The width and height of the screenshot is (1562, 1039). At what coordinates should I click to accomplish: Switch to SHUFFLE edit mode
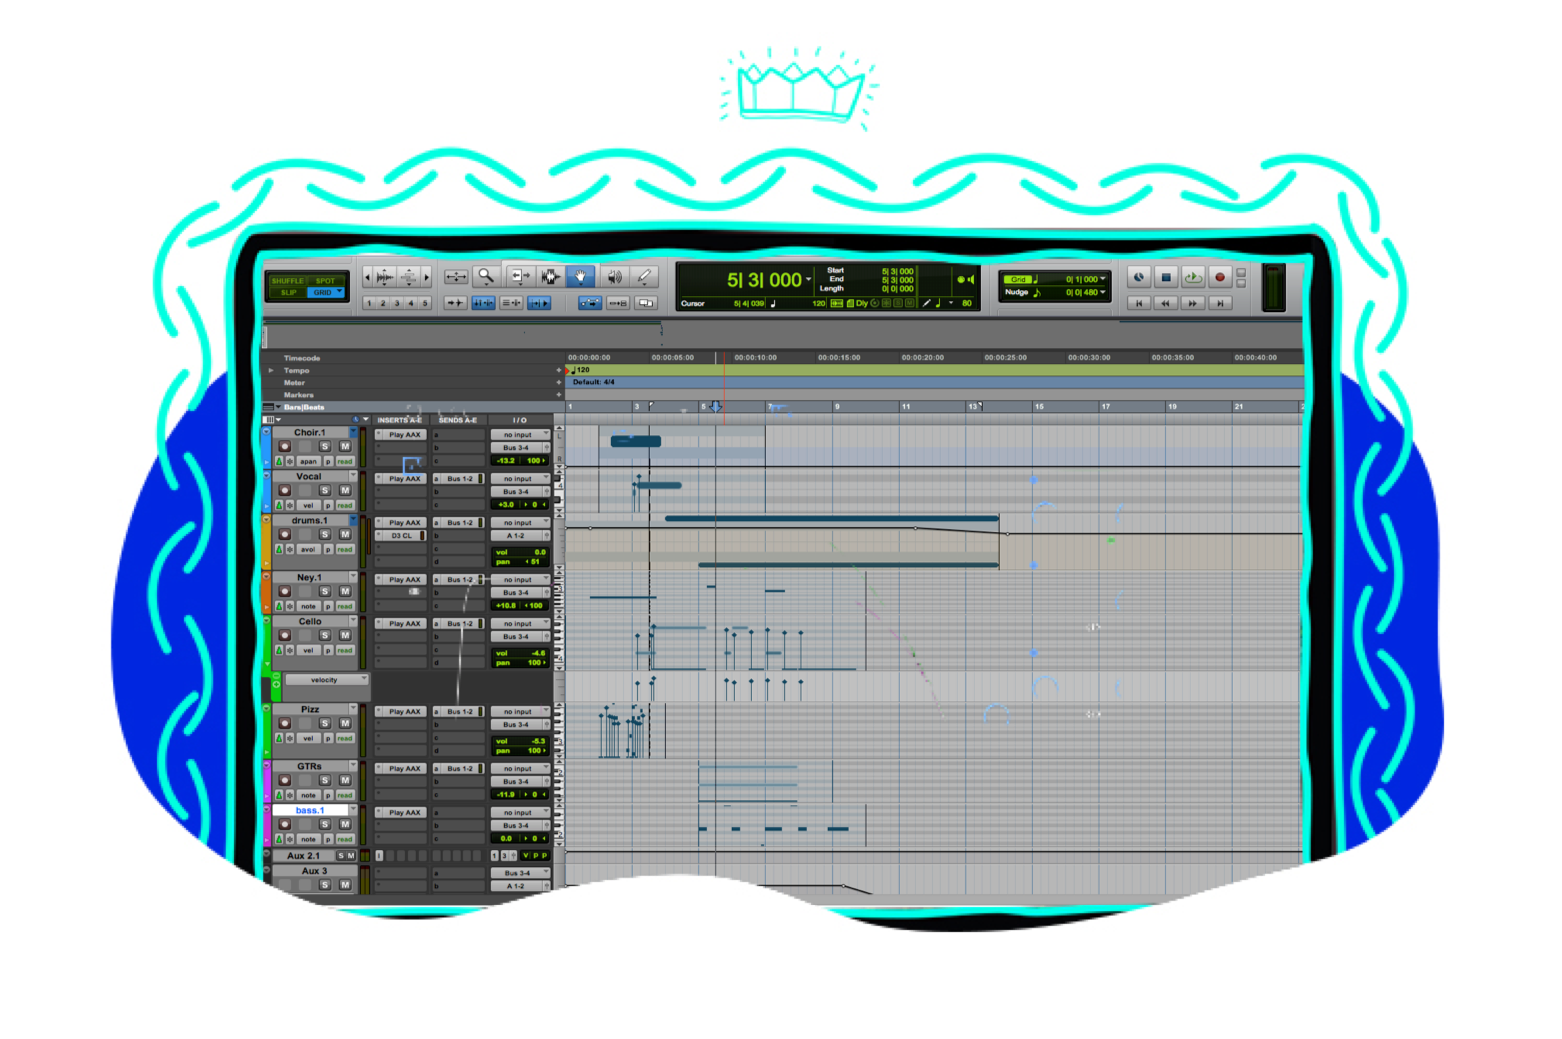click(288, 281)
